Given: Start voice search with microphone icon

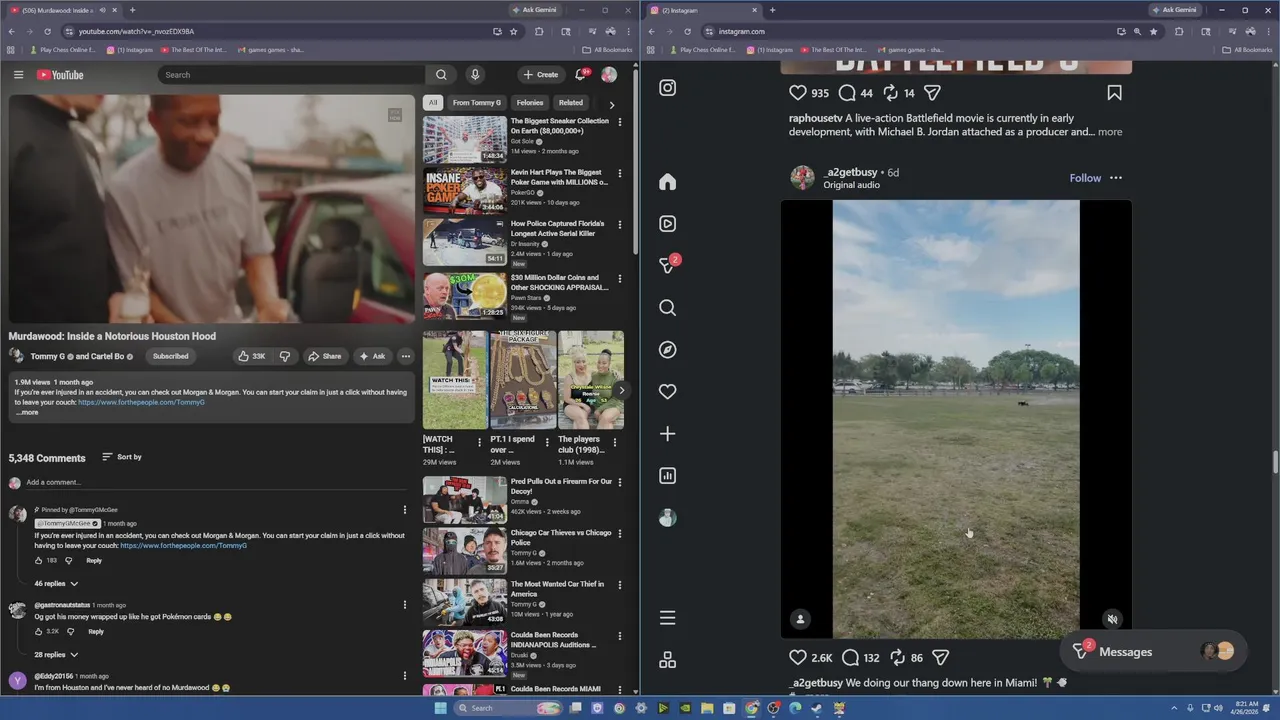Looking at the screenshot, I should [475, 75].
